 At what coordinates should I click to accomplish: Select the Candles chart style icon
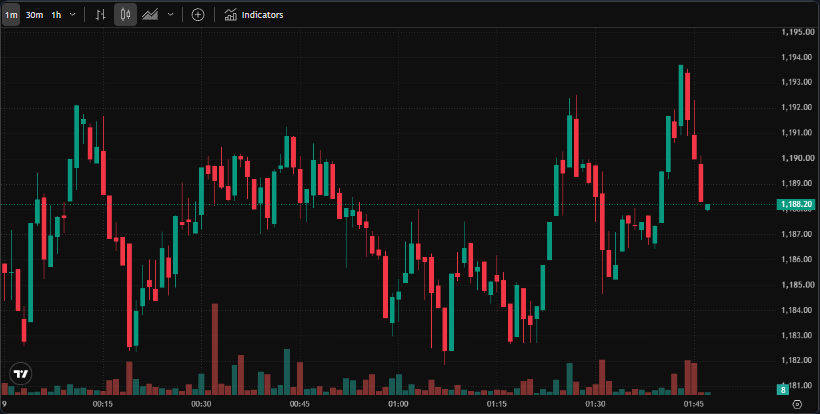126,15
